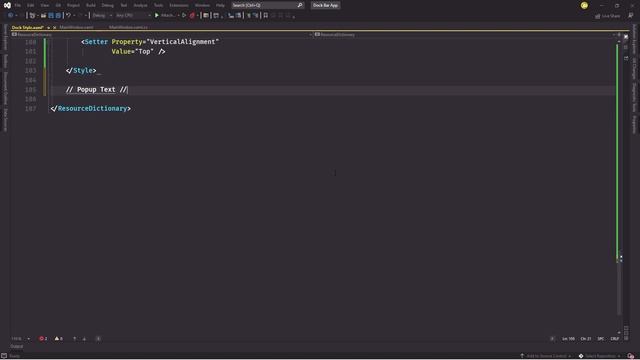Open the File menu
Image resolution: width=640 pixels, height=360 pixels.
tap(18, 5)
